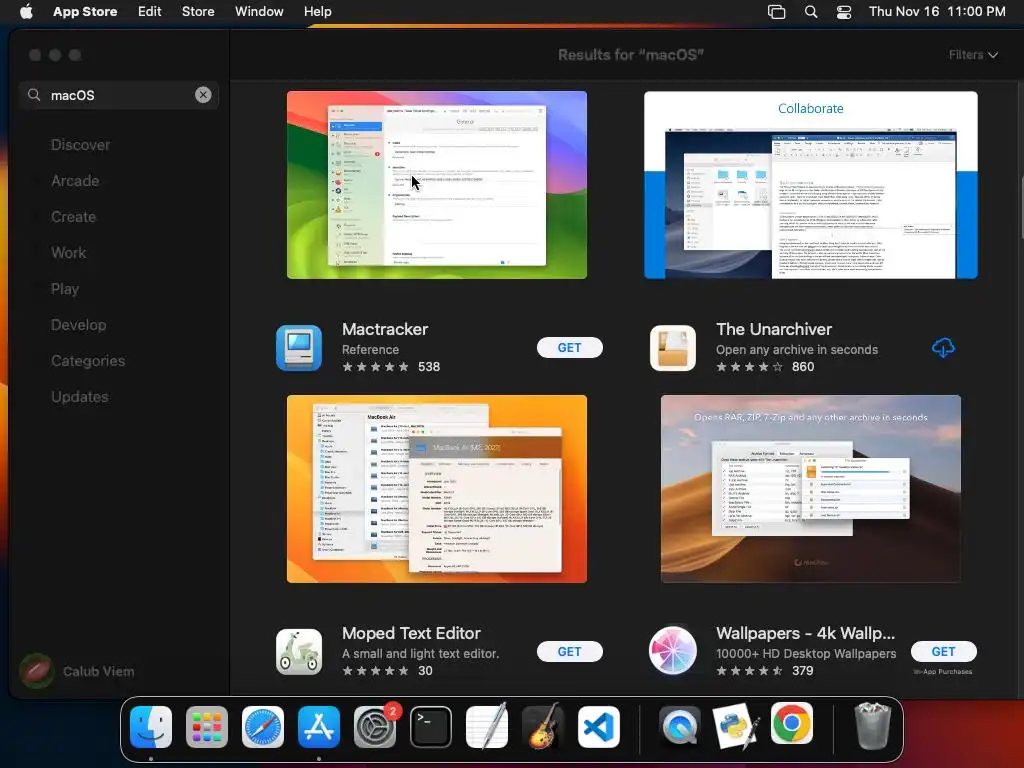Image resolution: width=1024 pixels, height=768 pixels.
Task: Go to Arcade section
Action: (75, 181)
